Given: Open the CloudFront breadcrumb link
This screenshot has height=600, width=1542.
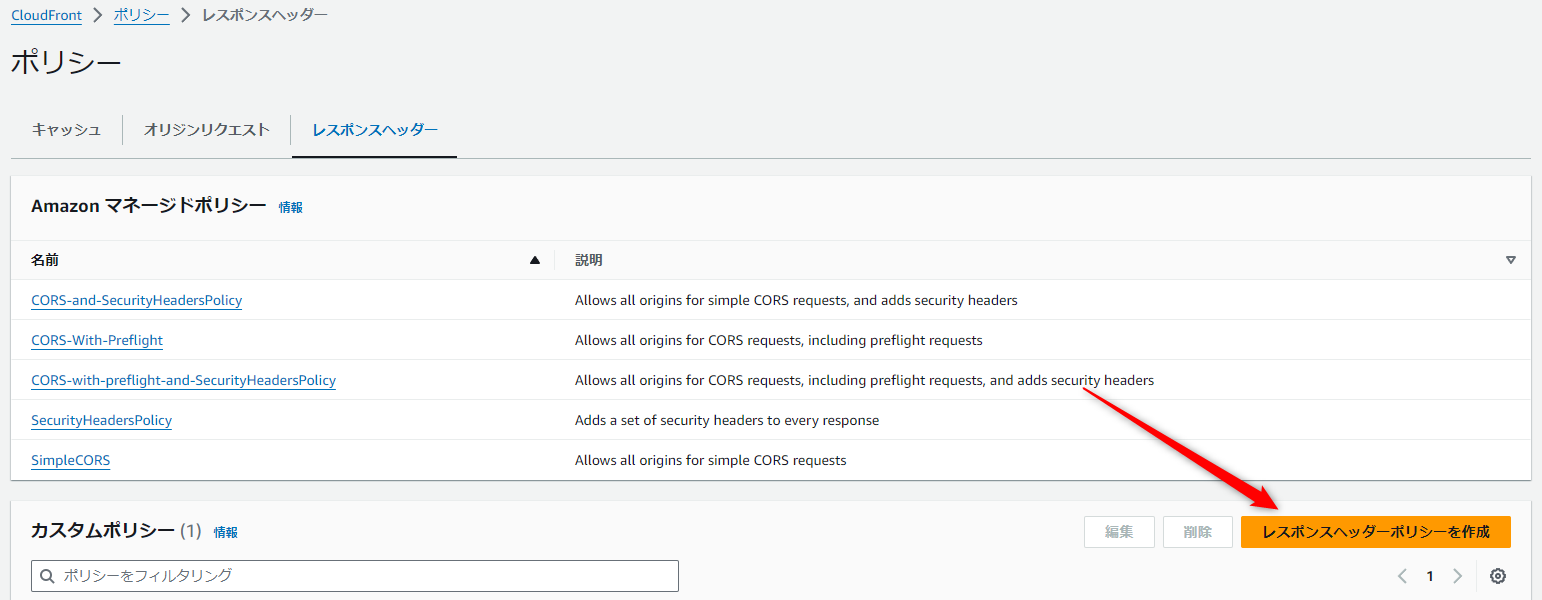Looking at the screenshot, I should click(x=46, y=15).
